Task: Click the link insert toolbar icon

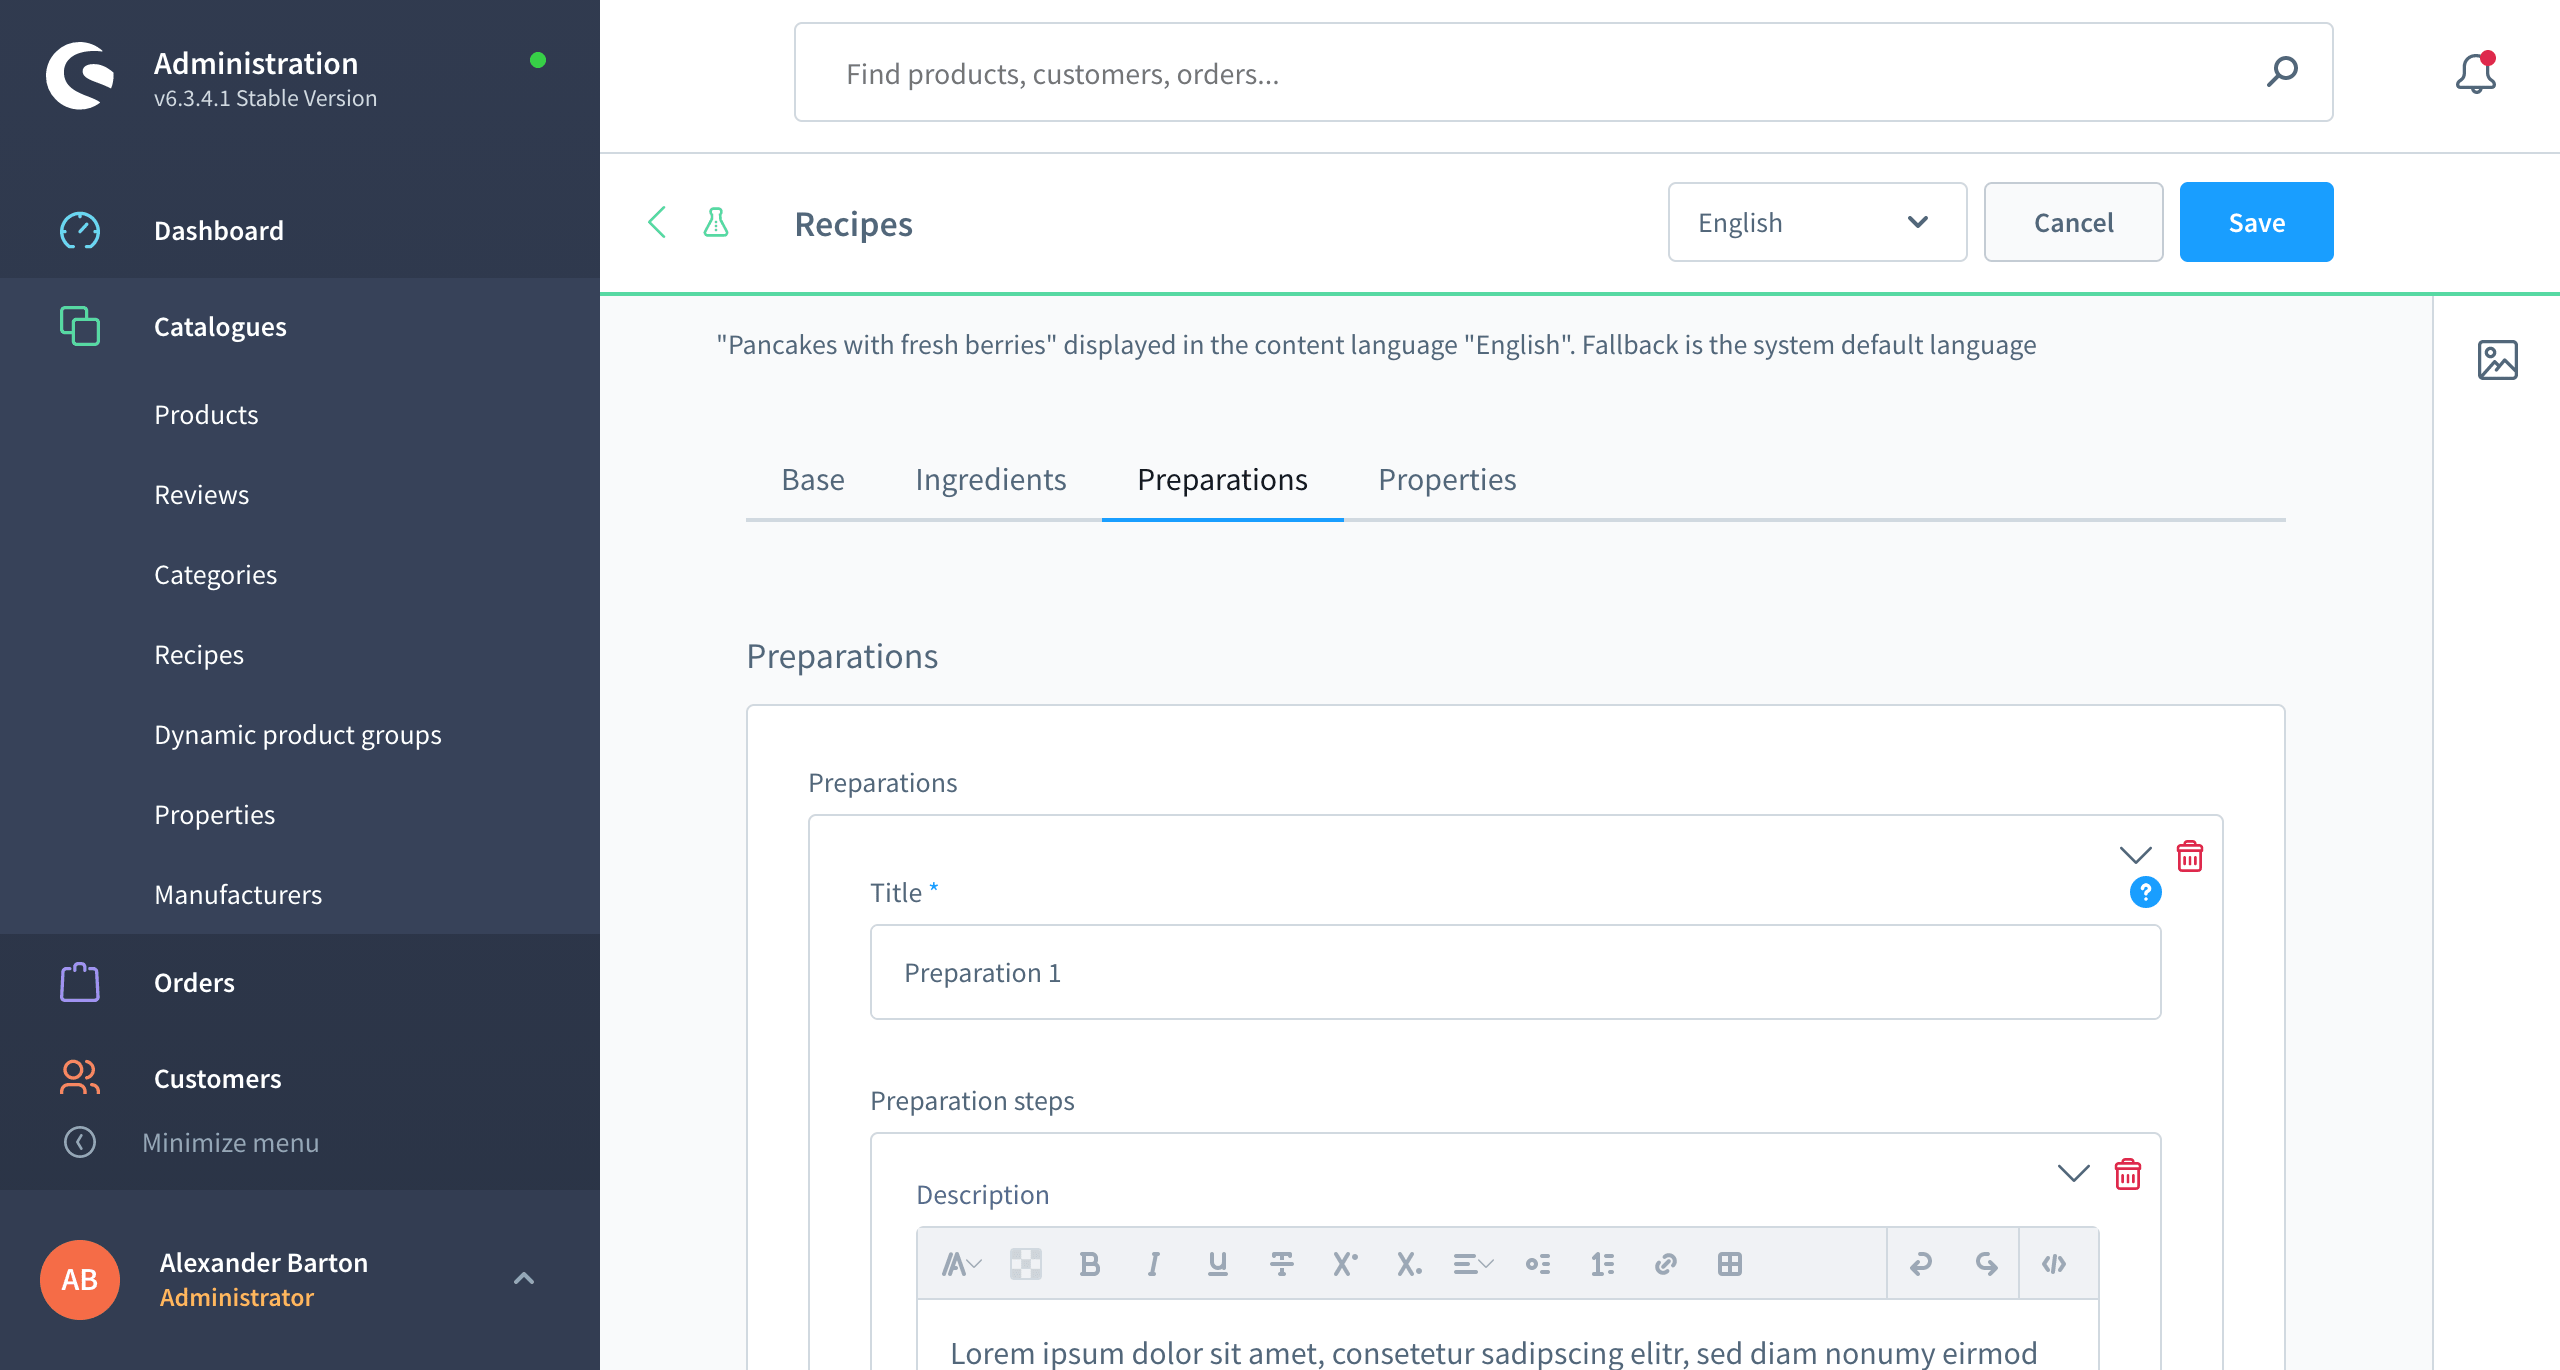Action: click(x=1665, y=1264)
